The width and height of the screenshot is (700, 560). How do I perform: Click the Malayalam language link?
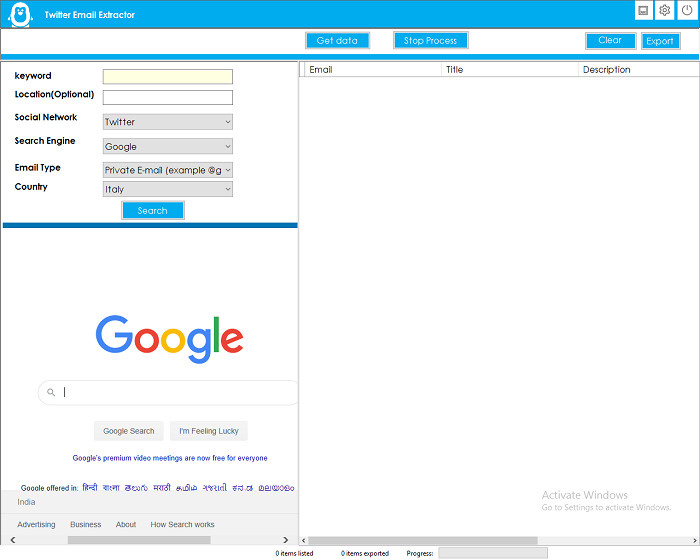(x=276, y=488)
